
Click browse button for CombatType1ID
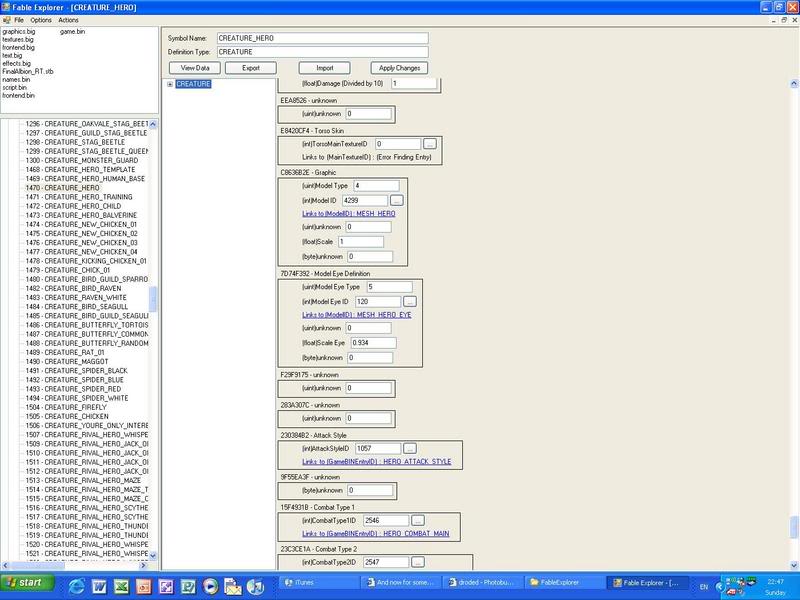click(x=417, y=521)
